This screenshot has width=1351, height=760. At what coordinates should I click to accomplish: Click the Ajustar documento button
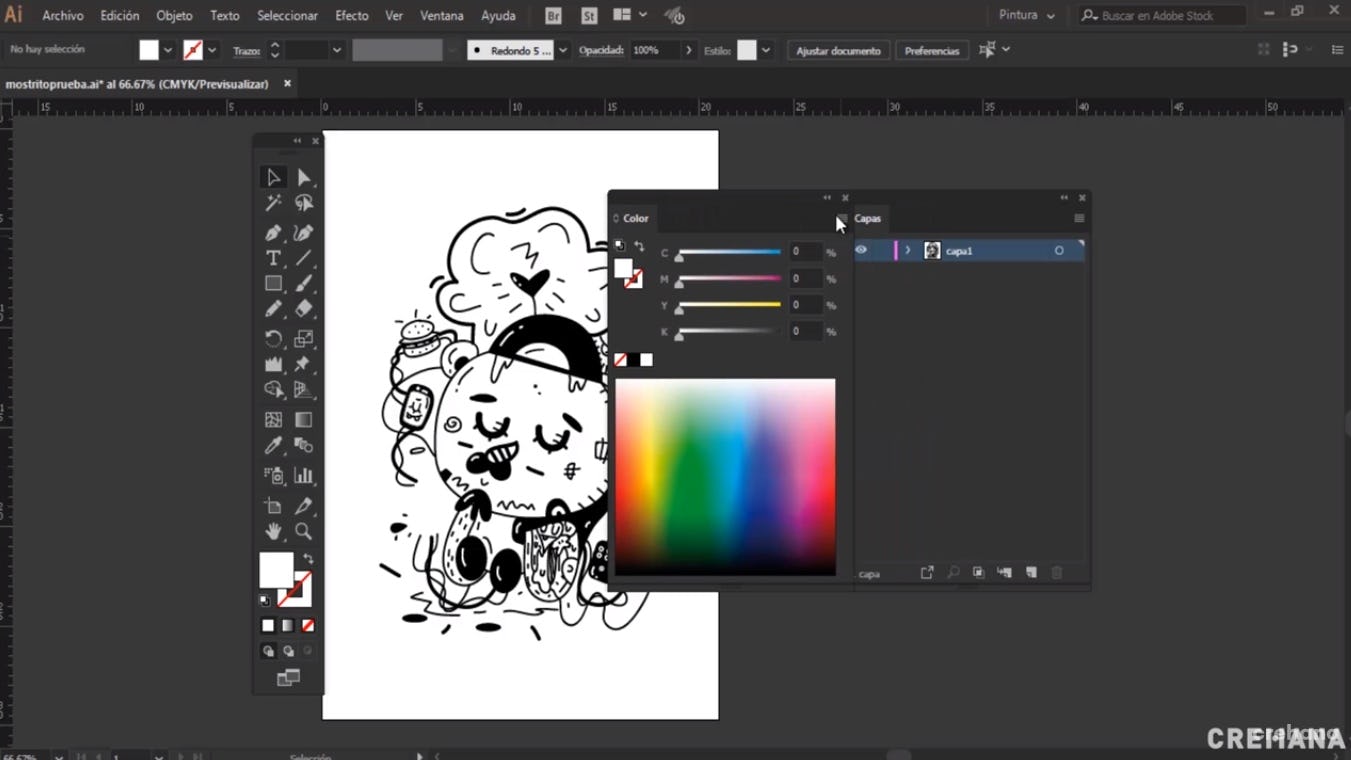pos(838,50)
